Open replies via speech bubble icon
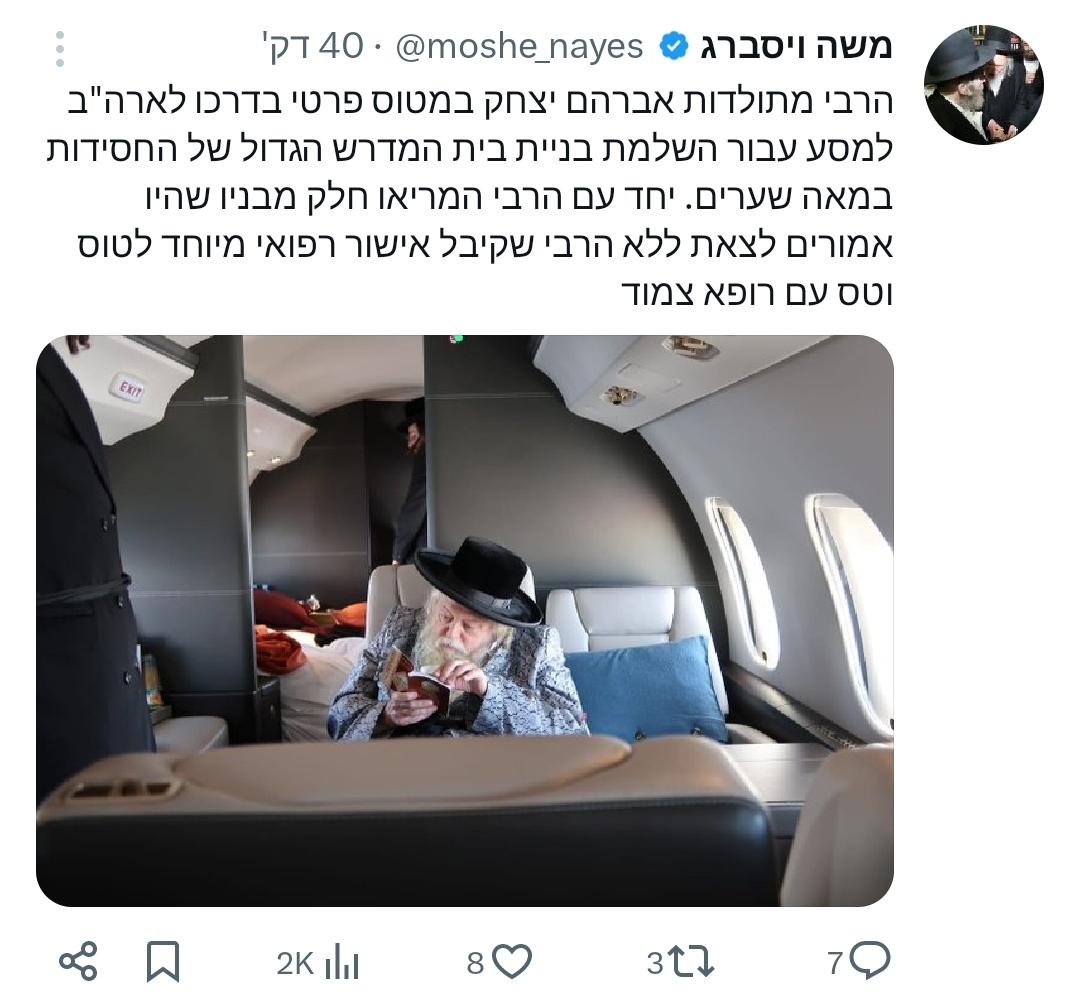Viewport: 1080px width, 997px height. 869,960
